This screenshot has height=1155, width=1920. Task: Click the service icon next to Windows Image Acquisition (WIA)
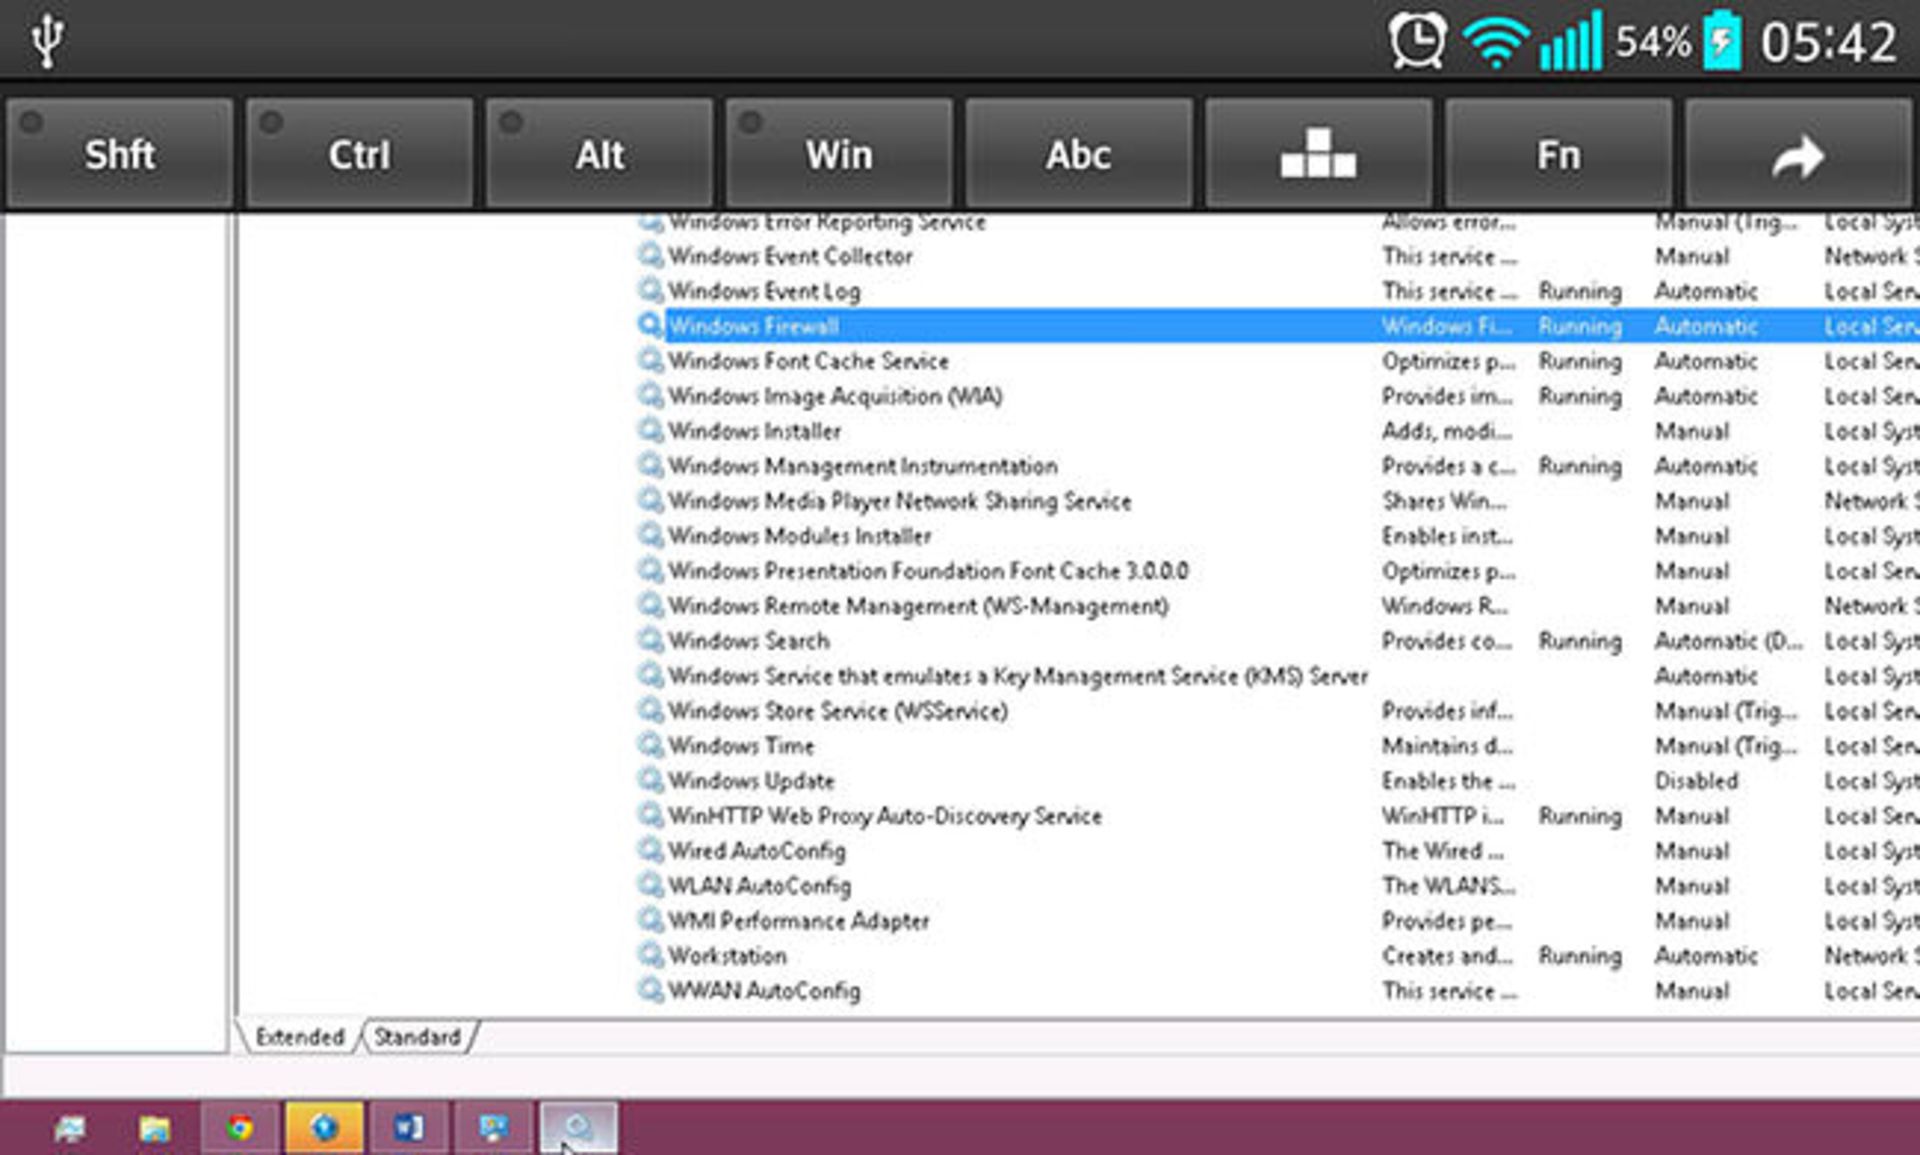[651, 396]
